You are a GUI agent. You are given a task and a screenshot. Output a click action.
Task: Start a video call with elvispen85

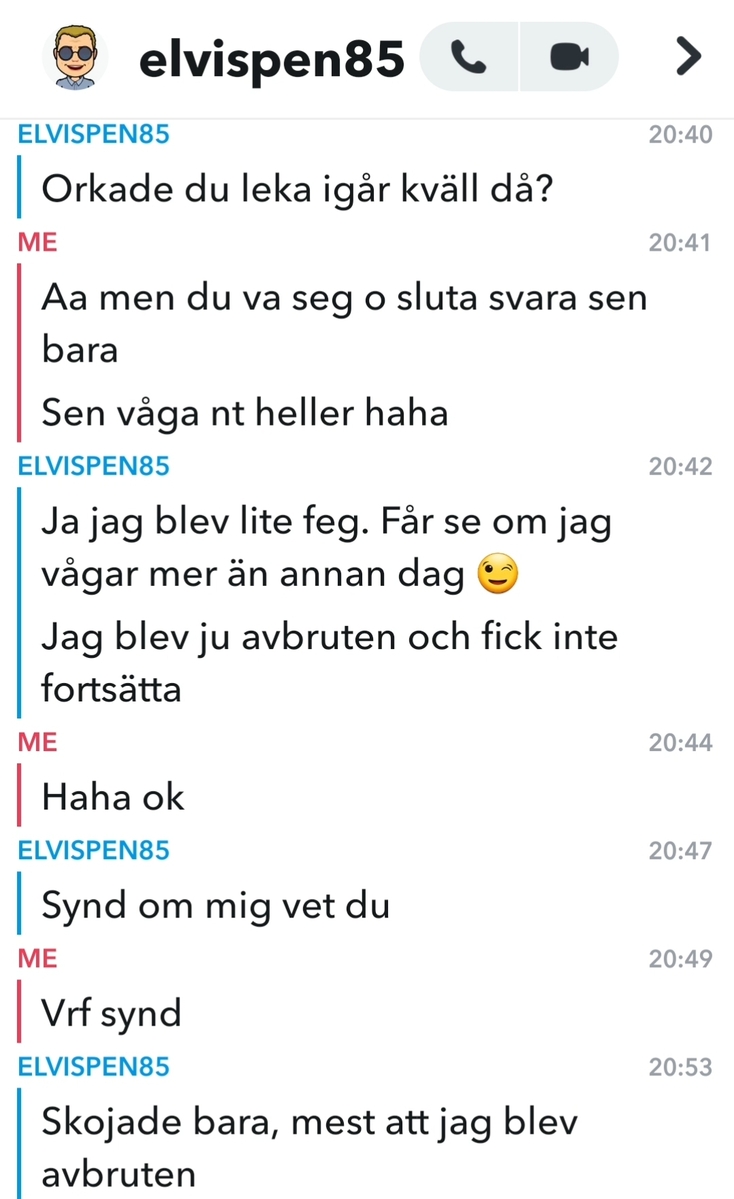[x=570, y=57]
